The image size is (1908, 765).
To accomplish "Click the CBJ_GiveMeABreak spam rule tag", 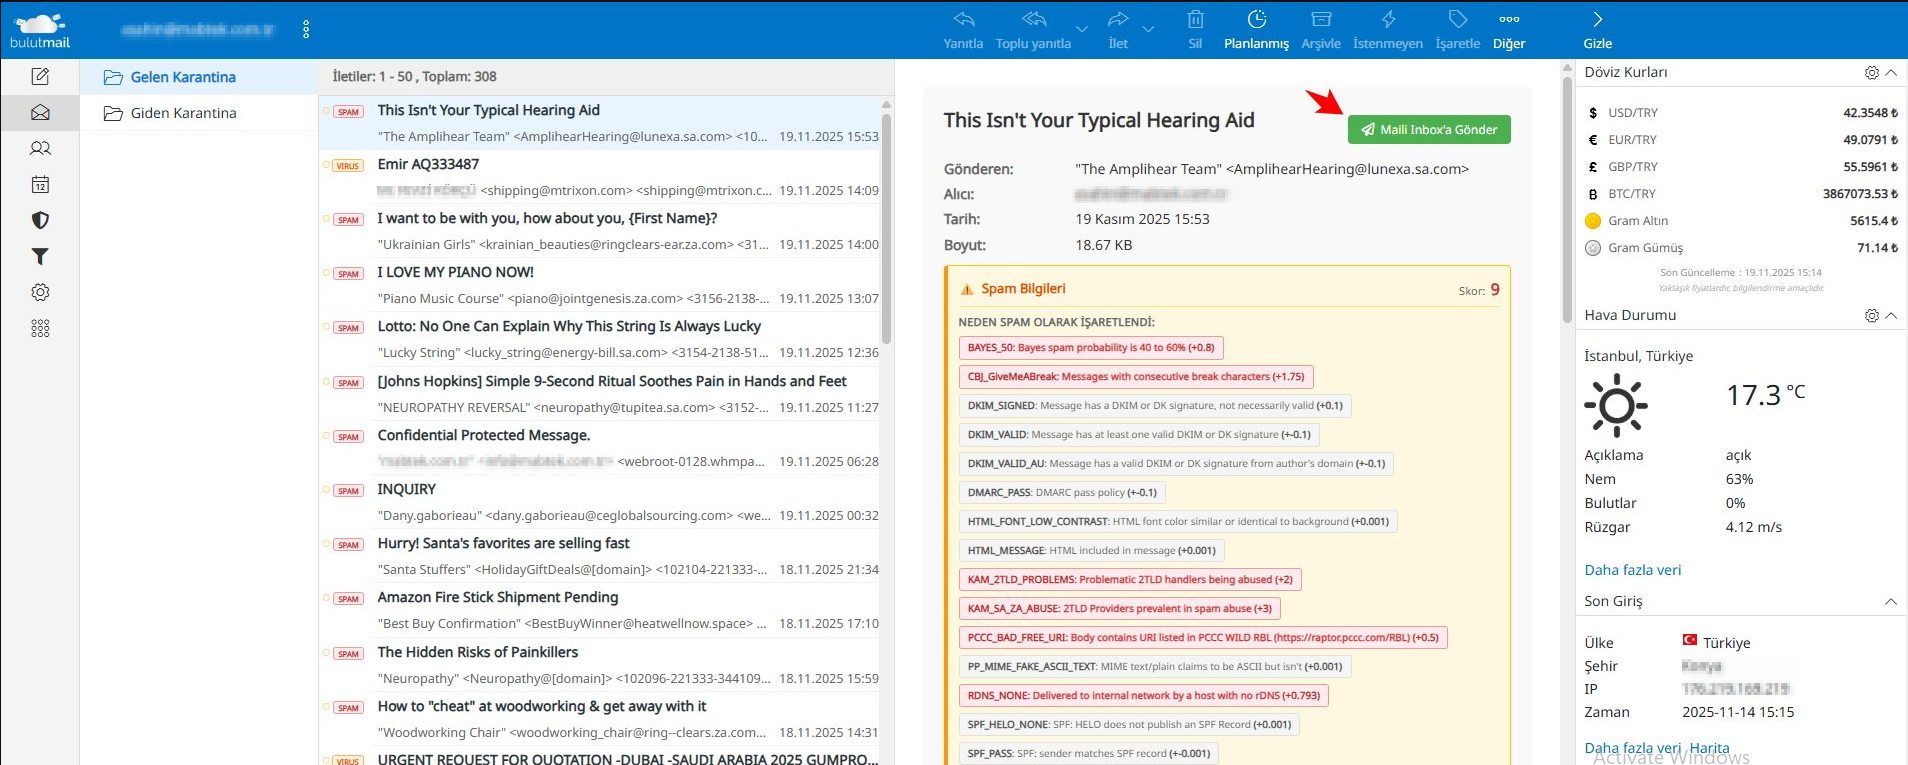I will tap(1136, 377).
